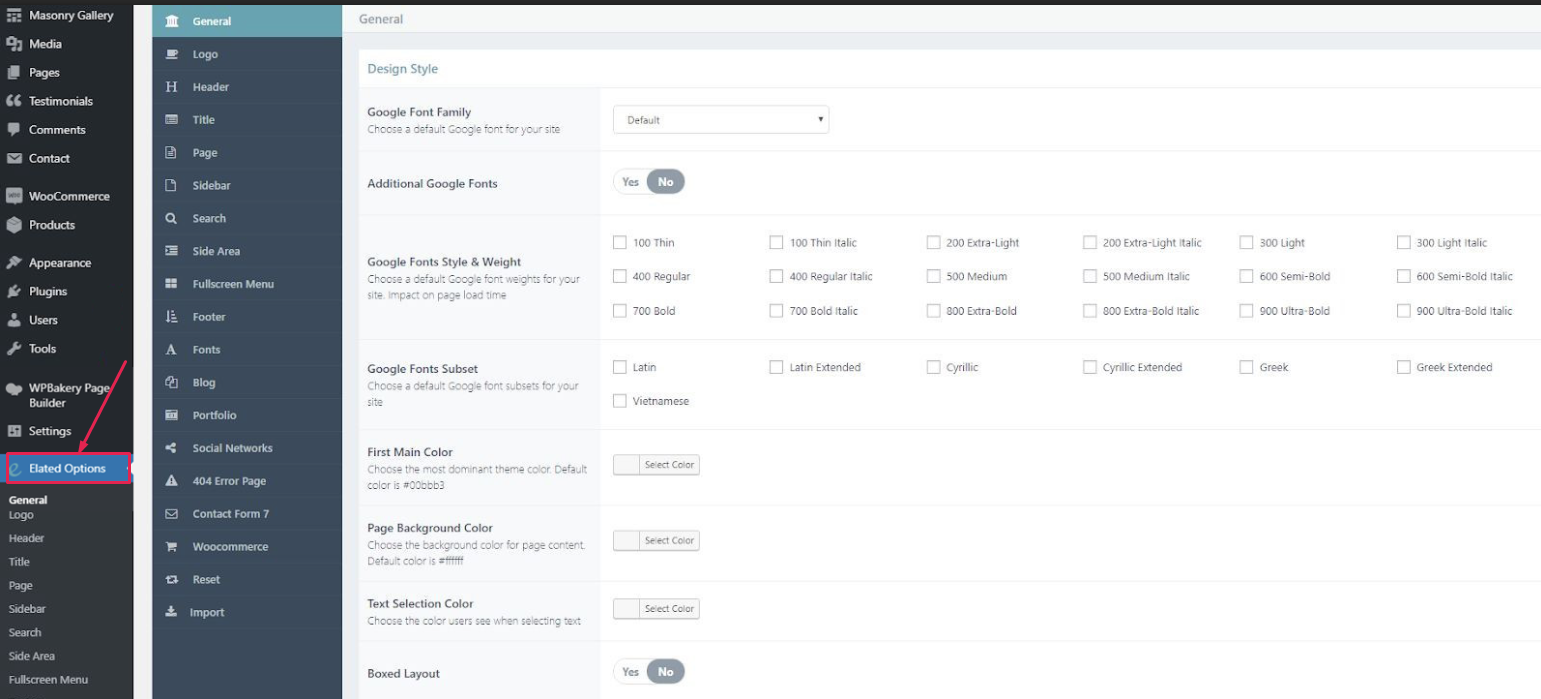This screenshot has height=699, width=1541.
Task: Switch to the Footer options tab
Action: click(x=208, y=317)
